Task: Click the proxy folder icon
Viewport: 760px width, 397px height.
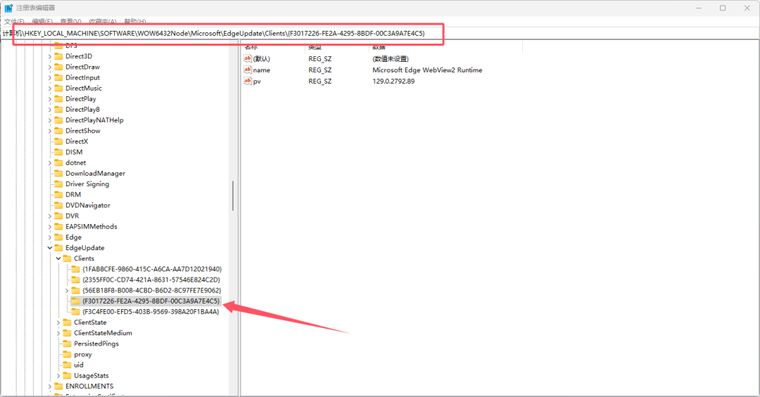Action: pyautogui.click(x=67, y=354)
